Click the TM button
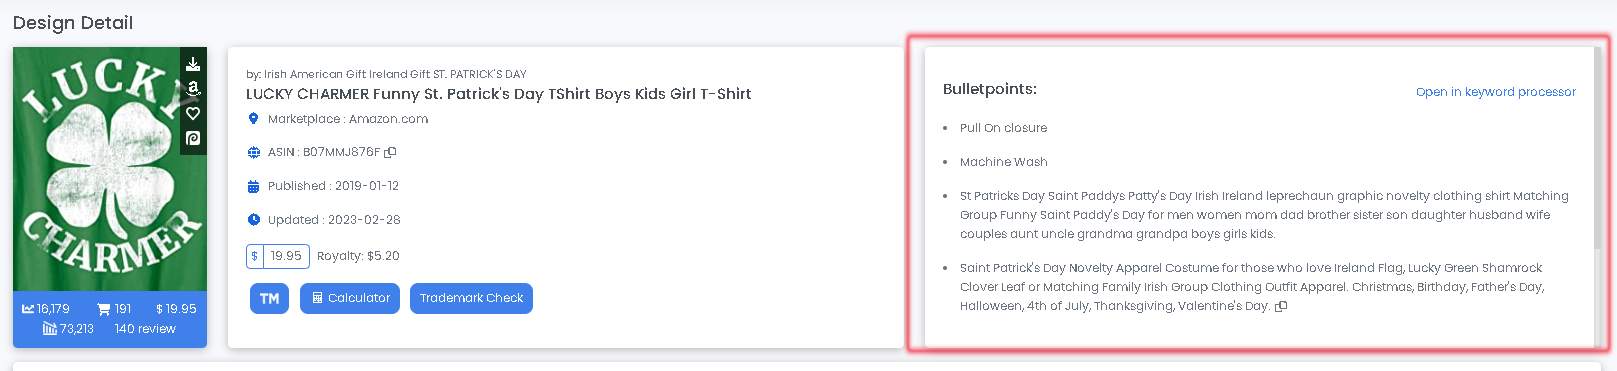 269,298
